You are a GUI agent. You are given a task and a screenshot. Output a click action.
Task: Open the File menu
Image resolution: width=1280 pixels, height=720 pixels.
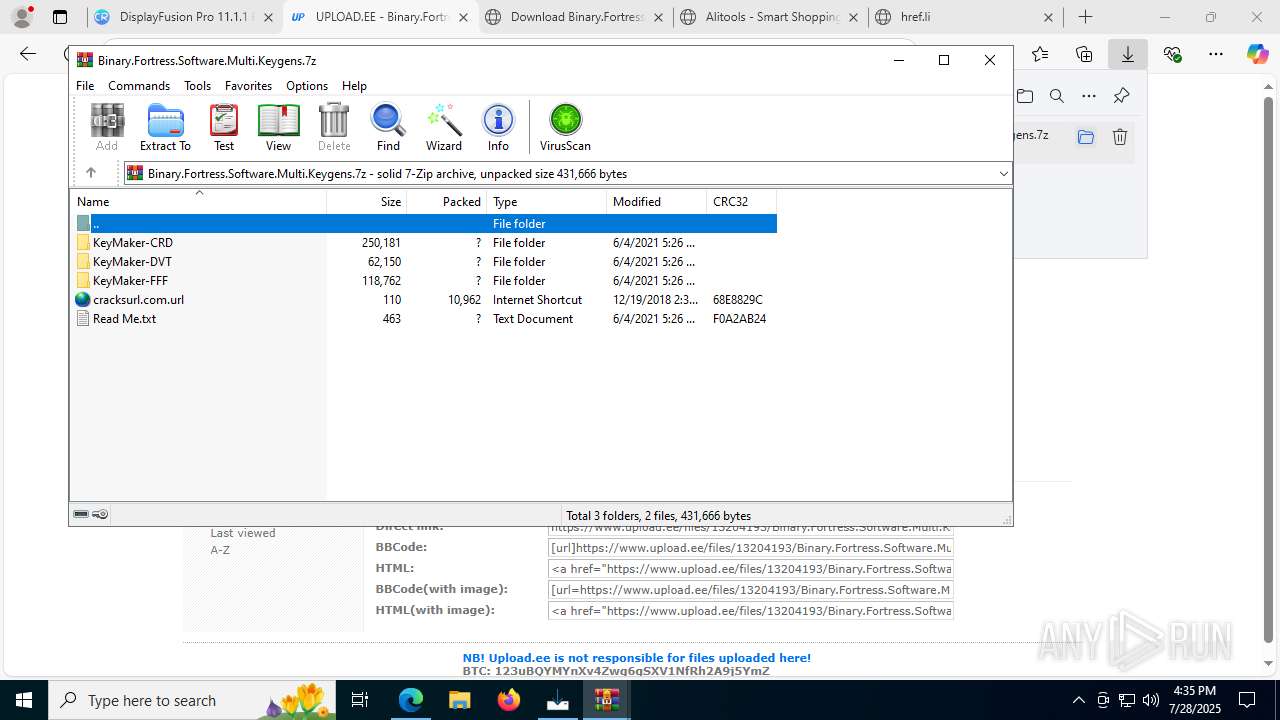85,86
